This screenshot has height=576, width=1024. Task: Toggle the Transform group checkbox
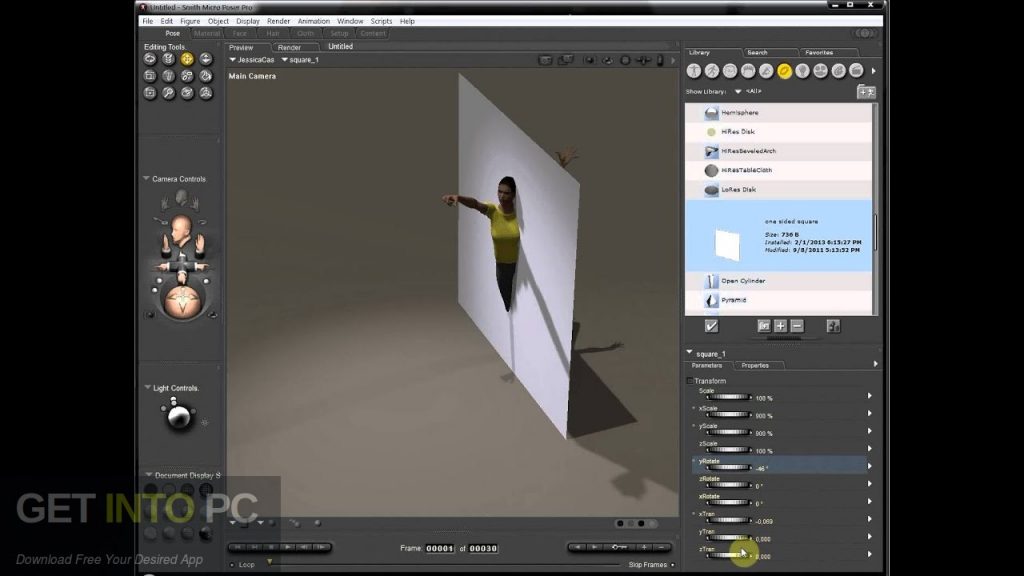pos(690,381)
